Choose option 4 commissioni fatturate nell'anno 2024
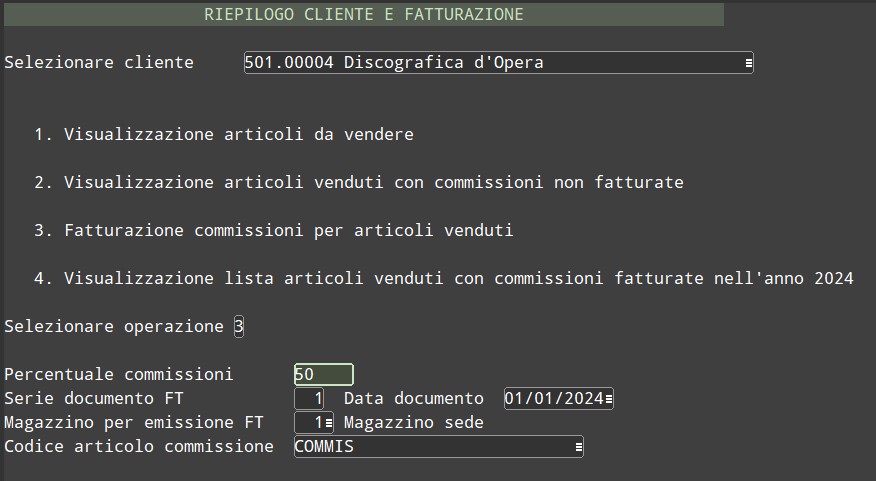Viewport: 876px width, 481px height. coord(443,278)
